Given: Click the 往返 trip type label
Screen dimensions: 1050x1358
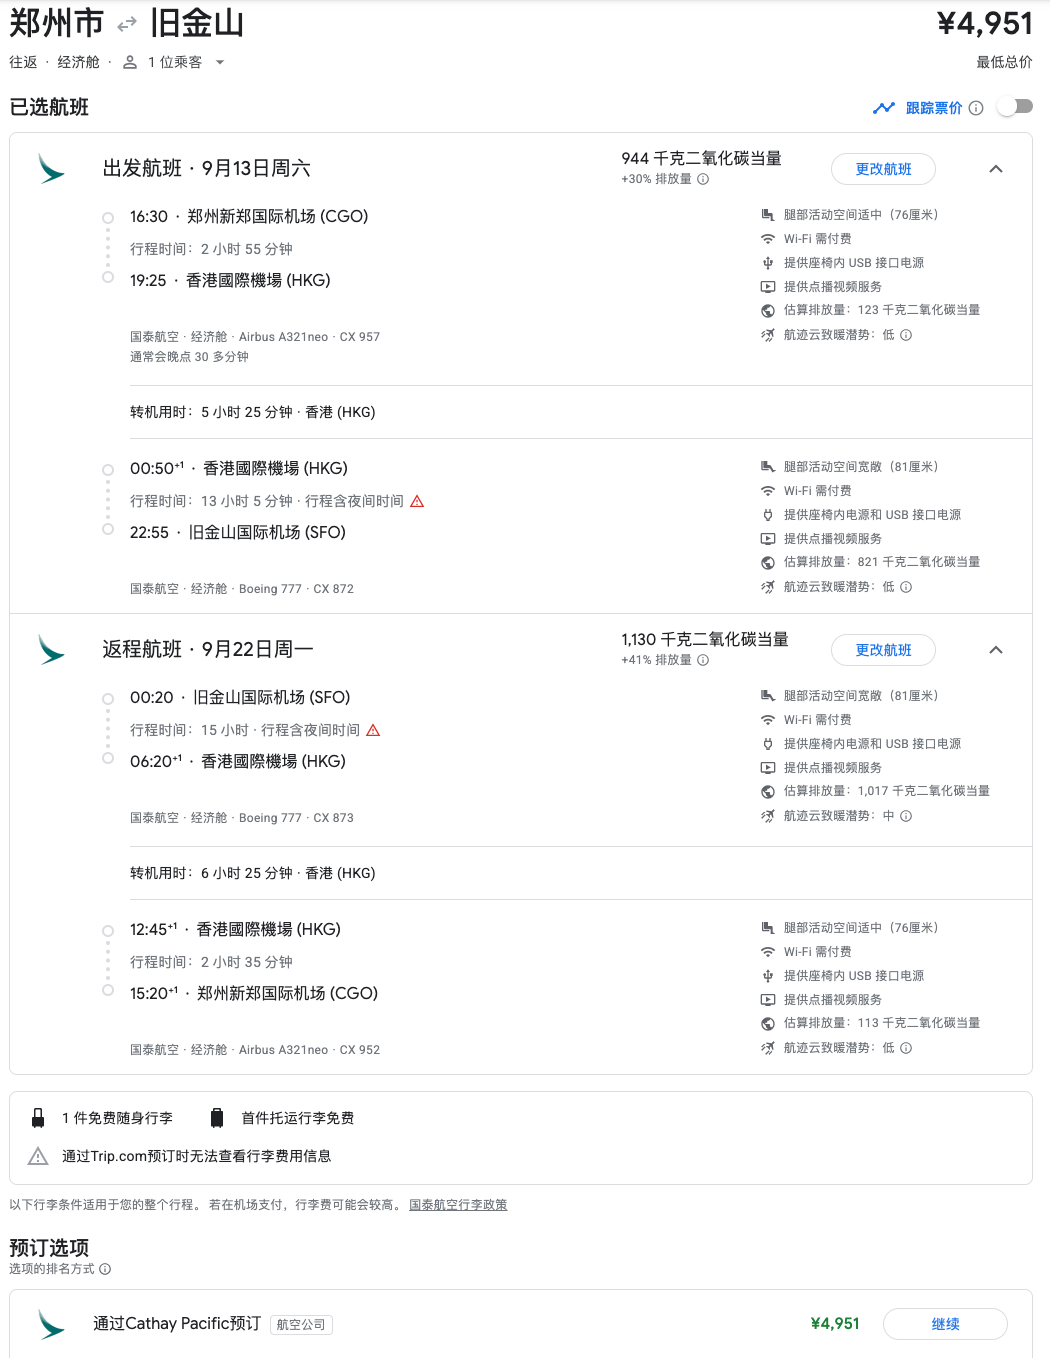Looking at the screenshot, I should [x=23, y=62].
